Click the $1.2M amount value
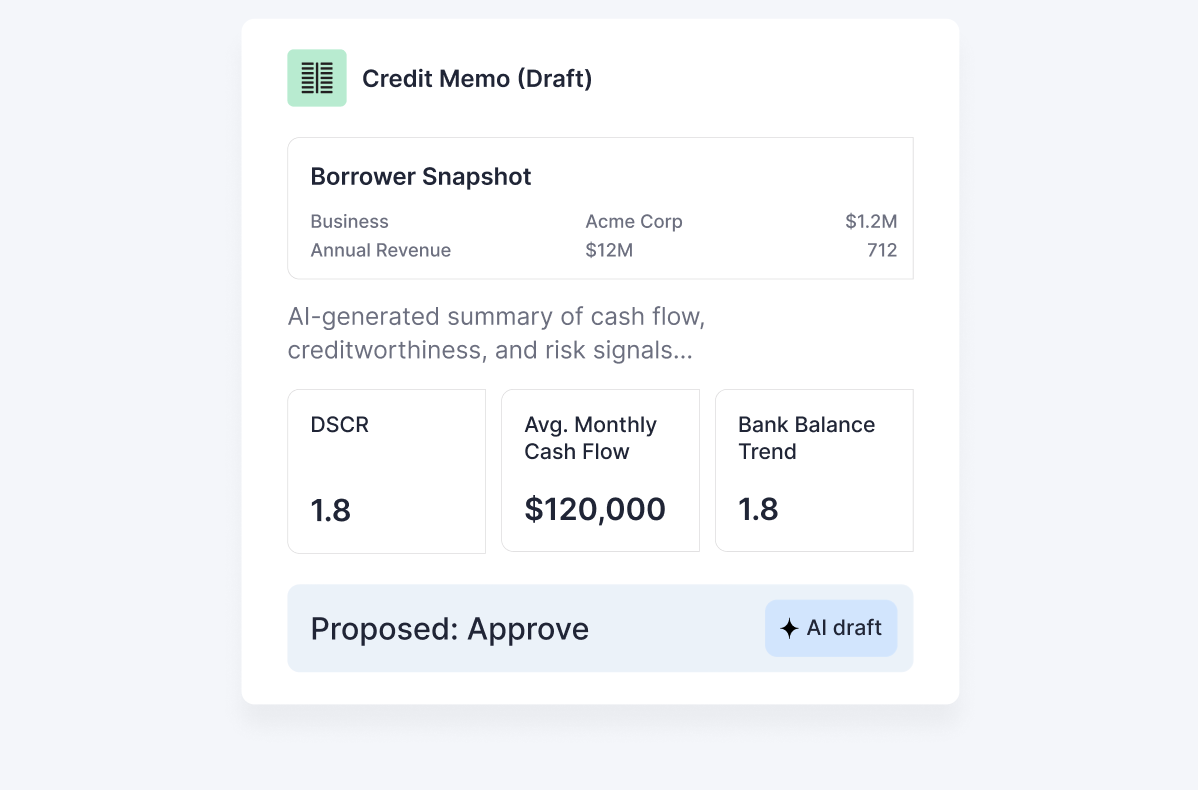Screen dimensions: 1198x790 coord(871,222)
